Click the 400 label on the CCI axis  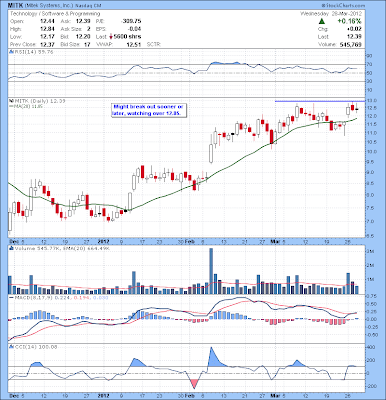pyautogui.click(x=372, y=347)
